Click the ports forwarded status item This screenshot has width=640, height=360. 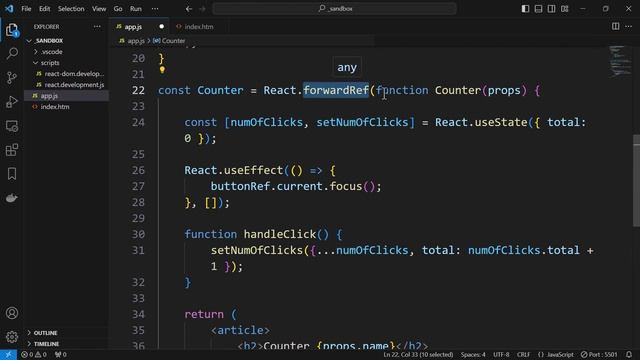(x=60, y=355)
